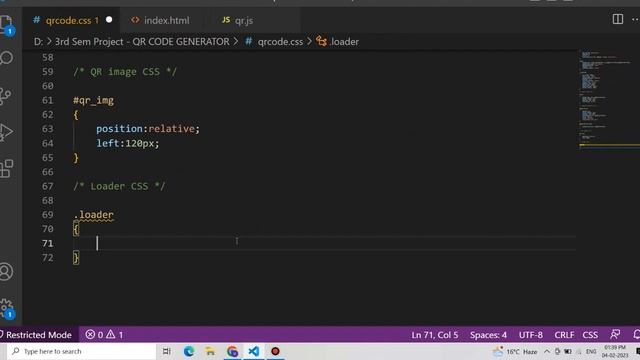Screen dimensions: 640x360
Task: Click the ENG language indicator
Action: [591, 351]
